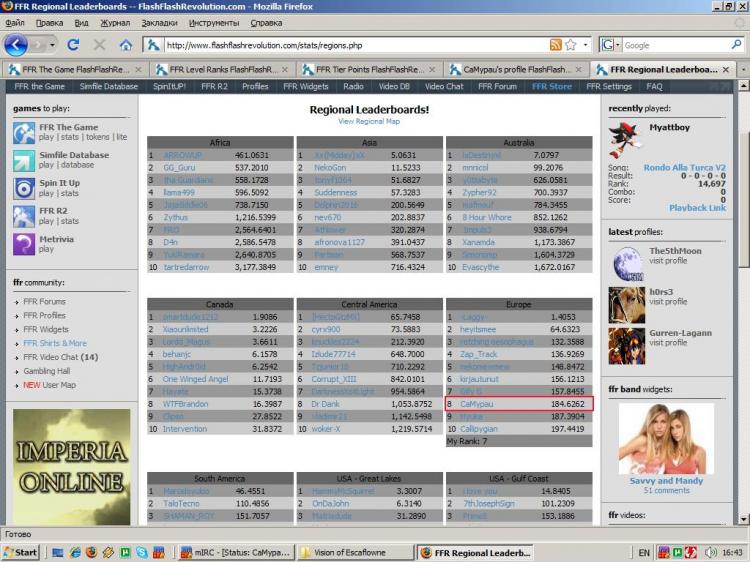Screen dimensions: 750x562
Task: Click the Spin It Up game icon
Action: click(x=24, y=188)
